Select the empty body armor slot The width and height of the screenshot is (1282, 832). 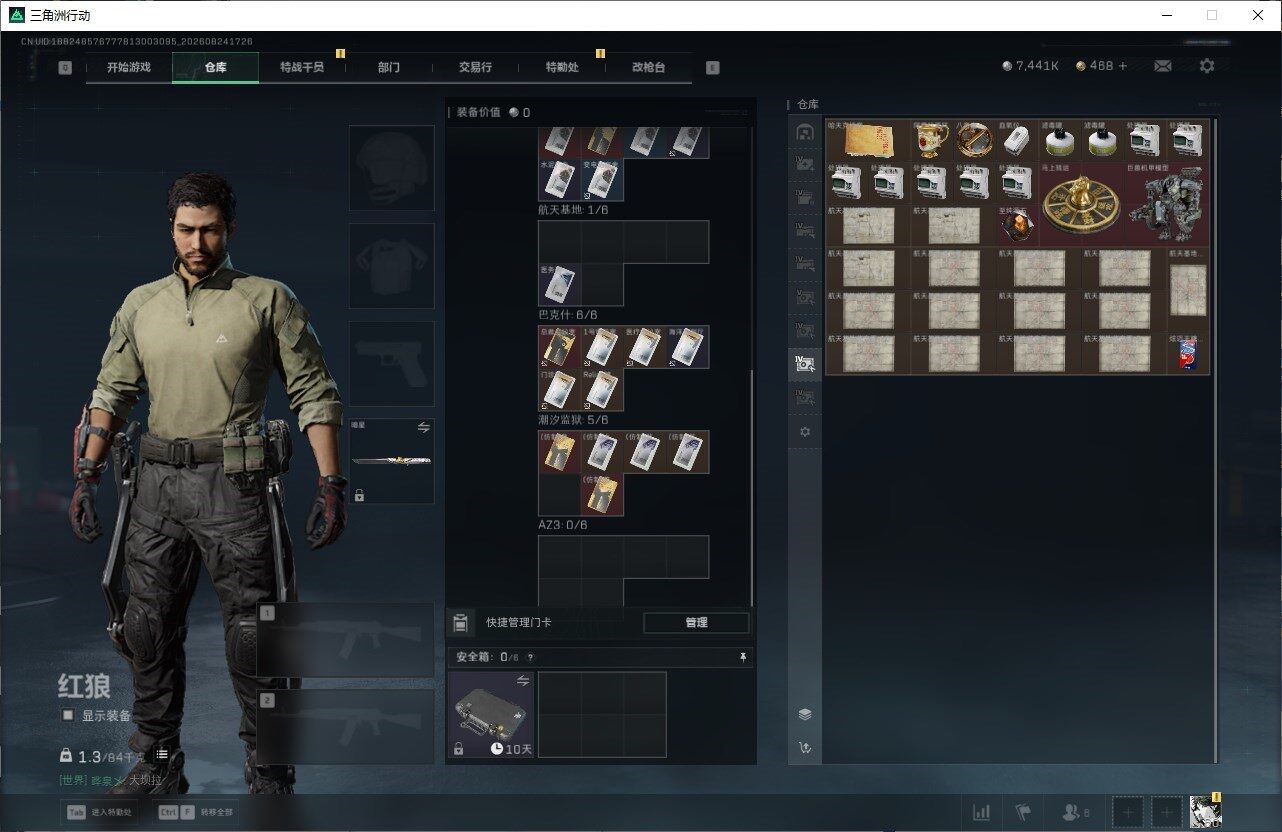coord(391,265)
